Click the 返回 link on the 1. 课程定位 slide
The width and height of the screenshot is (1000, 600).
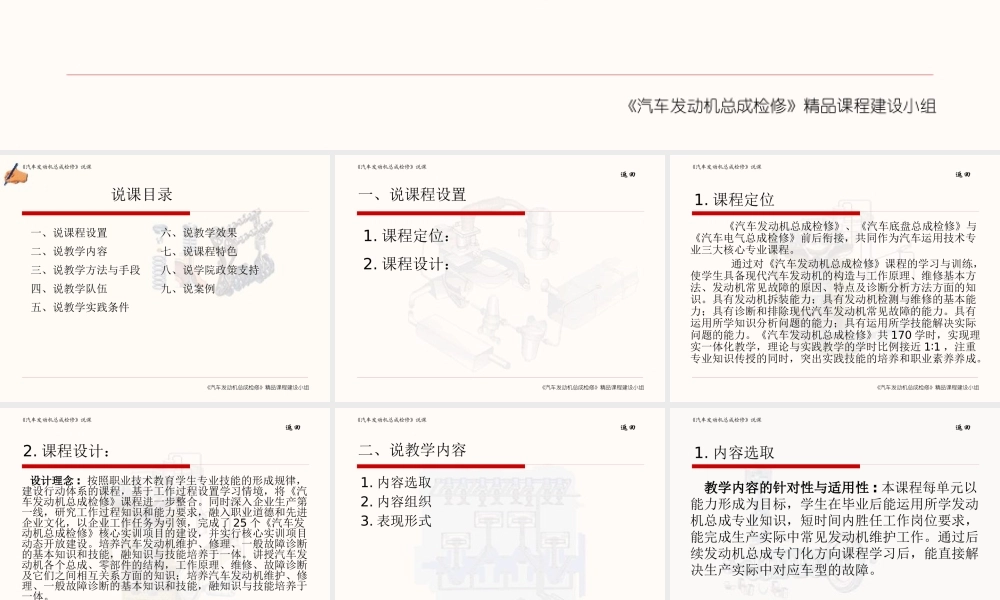point(962,174)
